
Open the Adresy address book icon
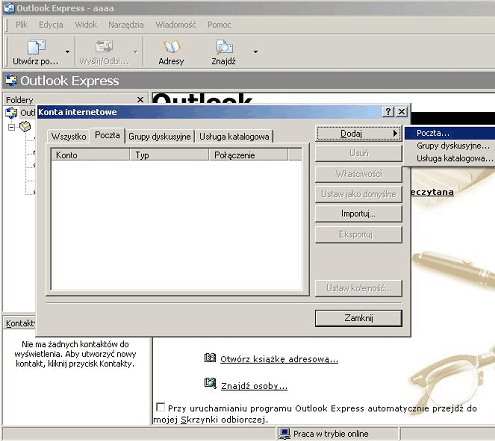click(172, 47)
